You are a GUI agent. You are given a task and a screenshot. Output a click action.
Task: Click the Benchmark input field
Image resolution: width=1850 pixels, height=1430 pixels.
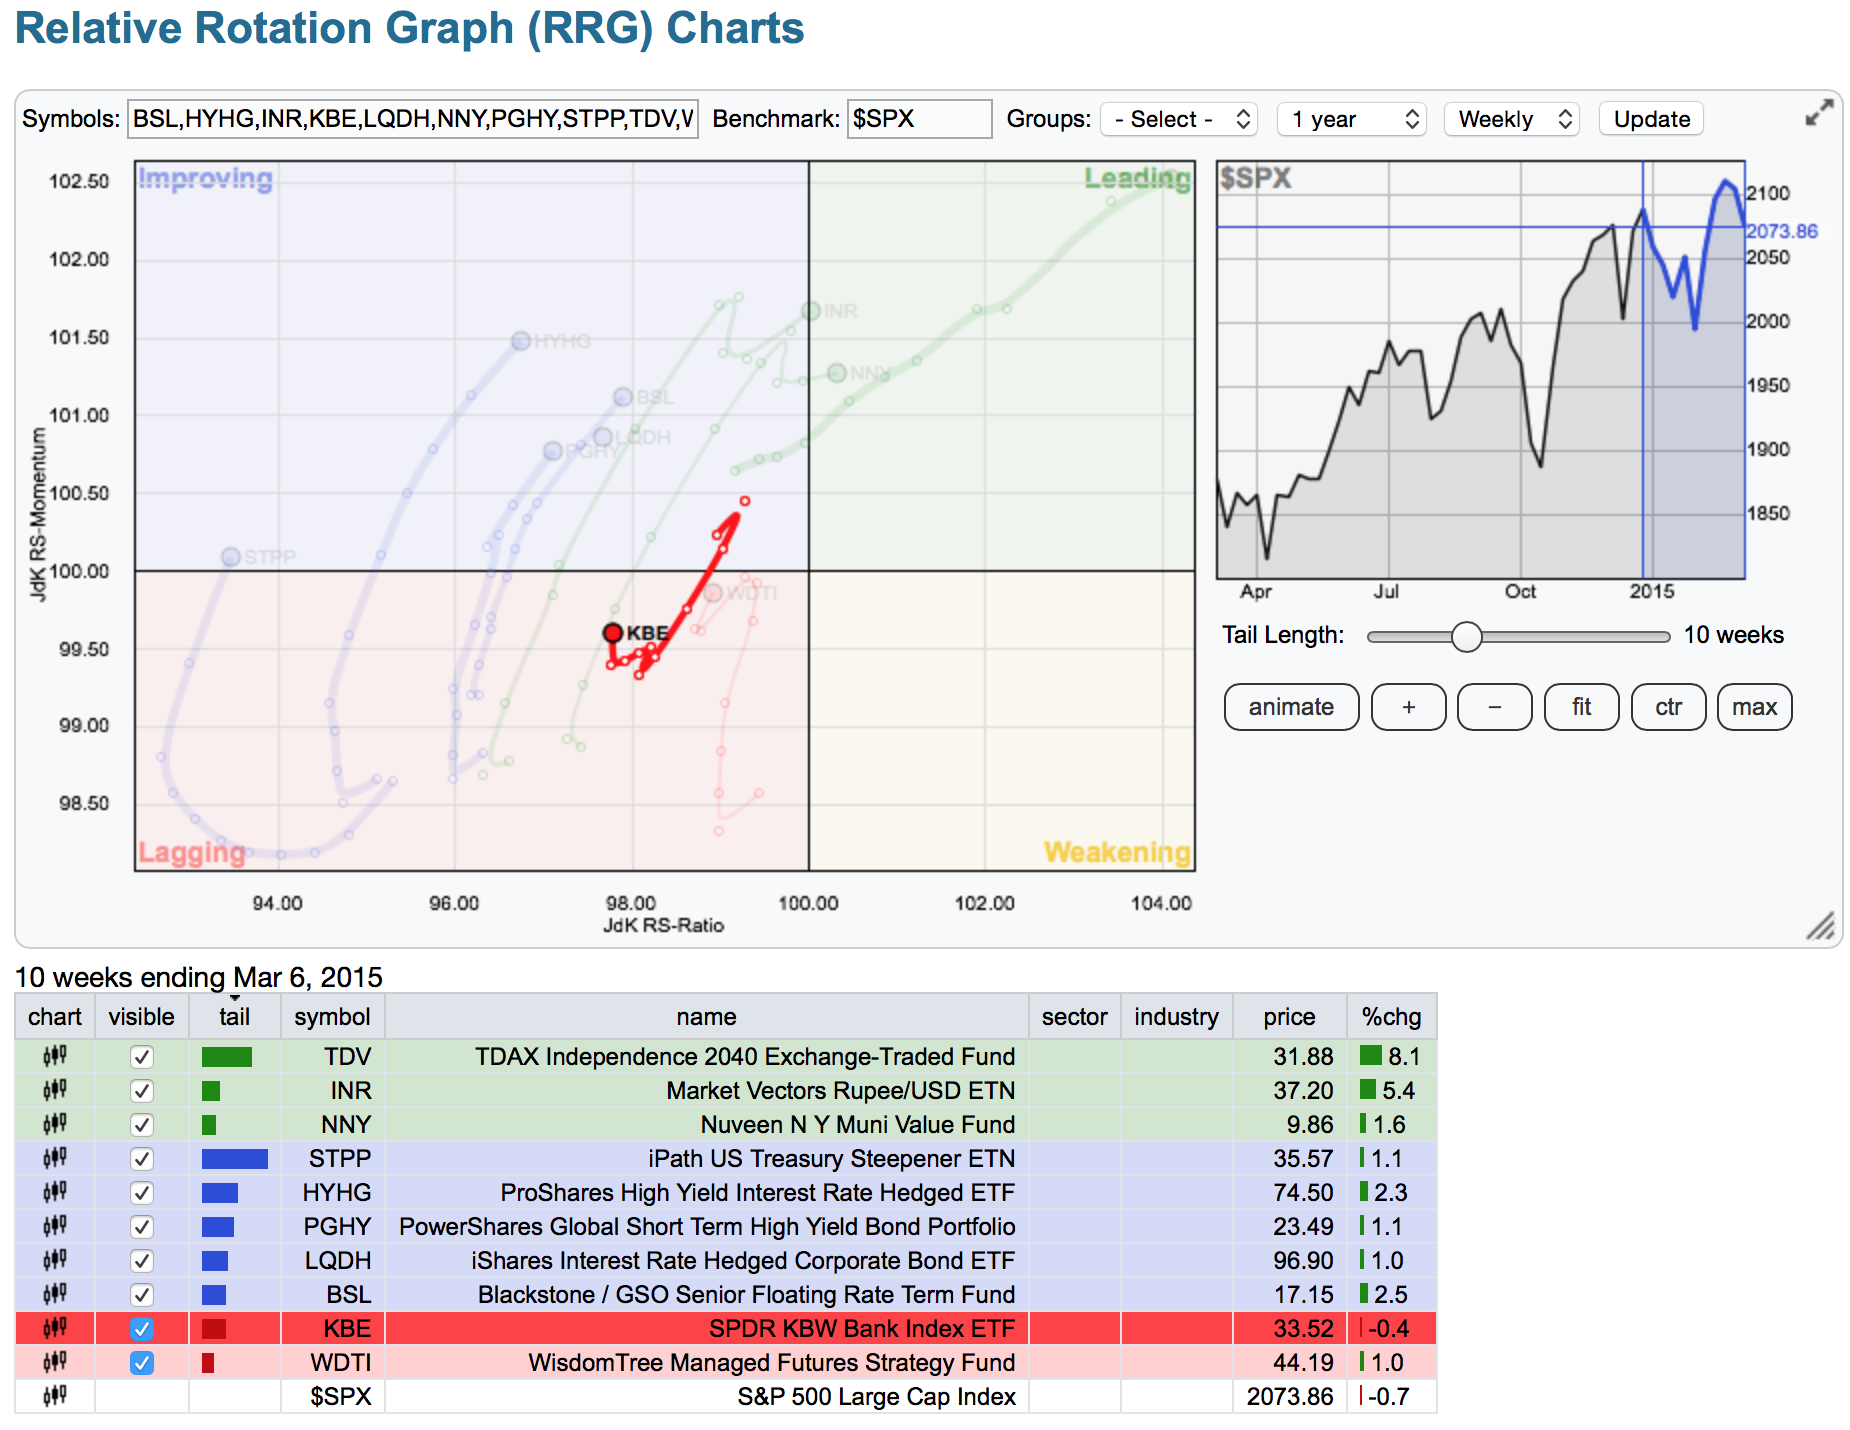(920, 119)
